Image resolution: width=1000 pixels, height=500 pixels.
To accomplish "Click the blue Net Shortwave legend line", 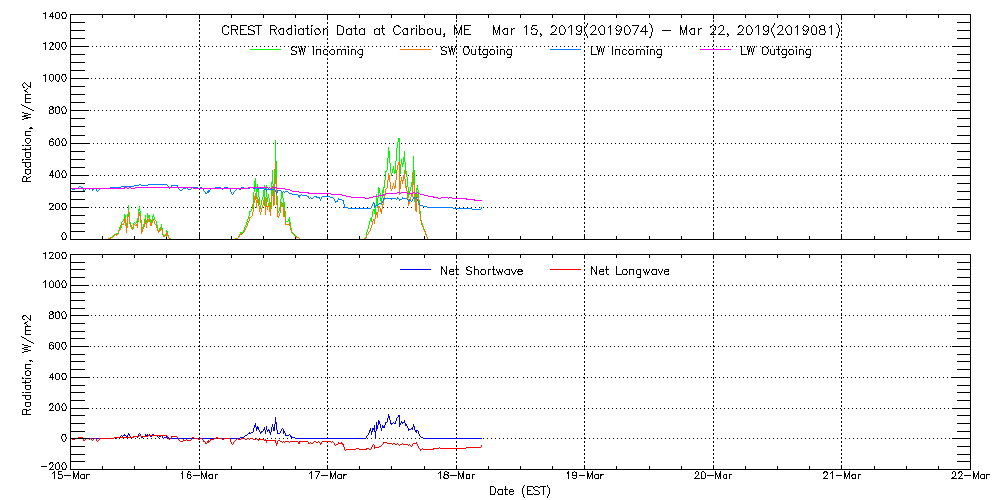I will point(415,270).
